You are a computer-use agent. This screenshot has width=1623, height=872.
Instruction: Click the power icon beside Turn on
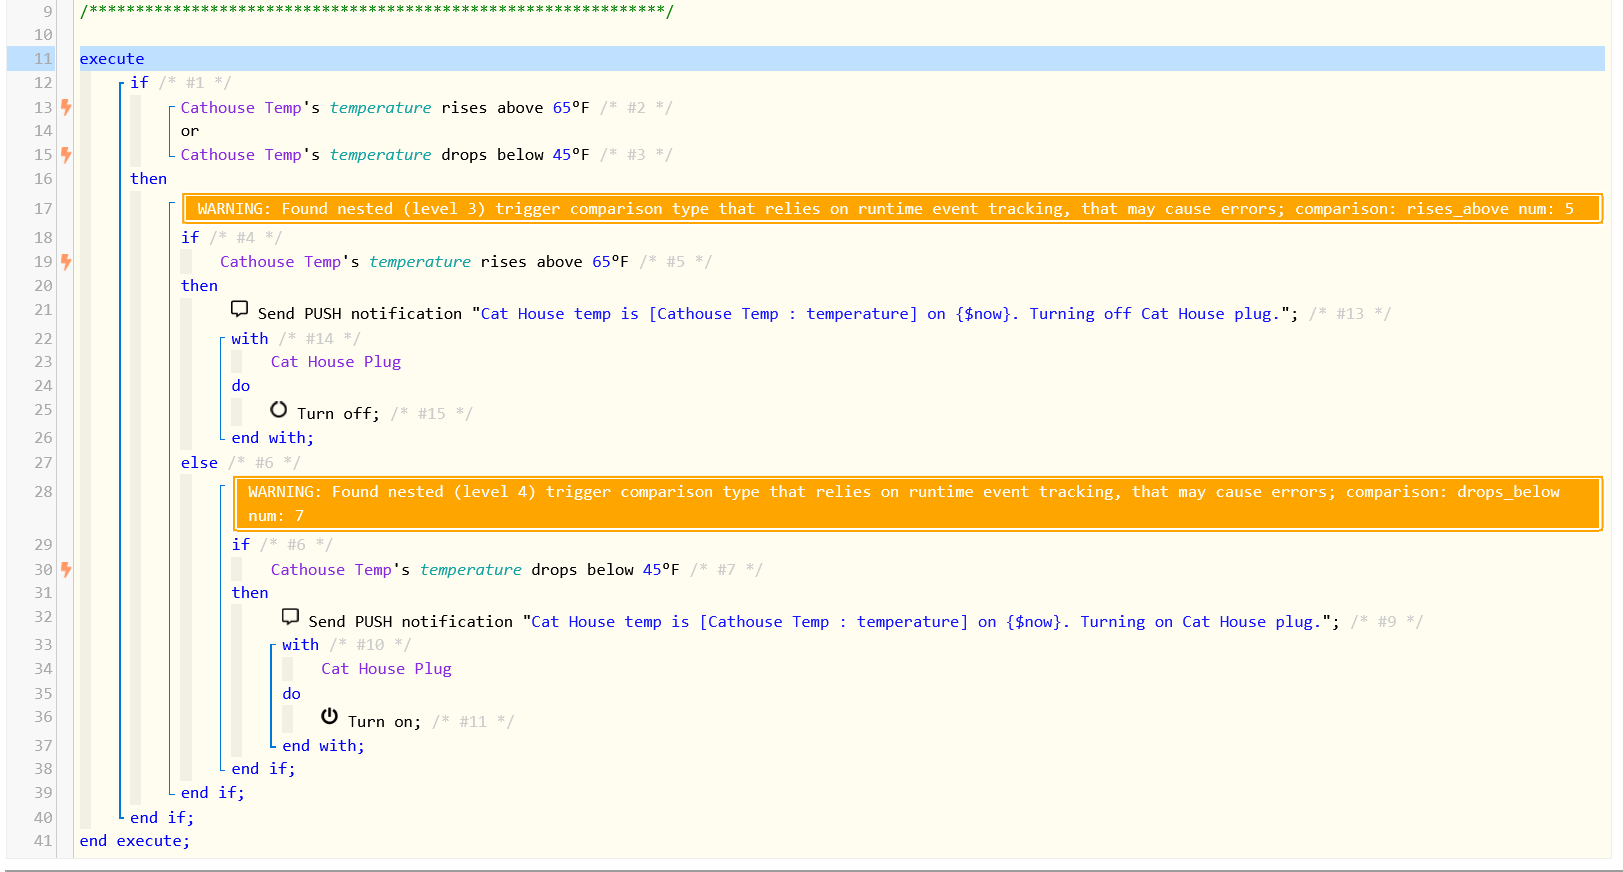pos(329,716)
